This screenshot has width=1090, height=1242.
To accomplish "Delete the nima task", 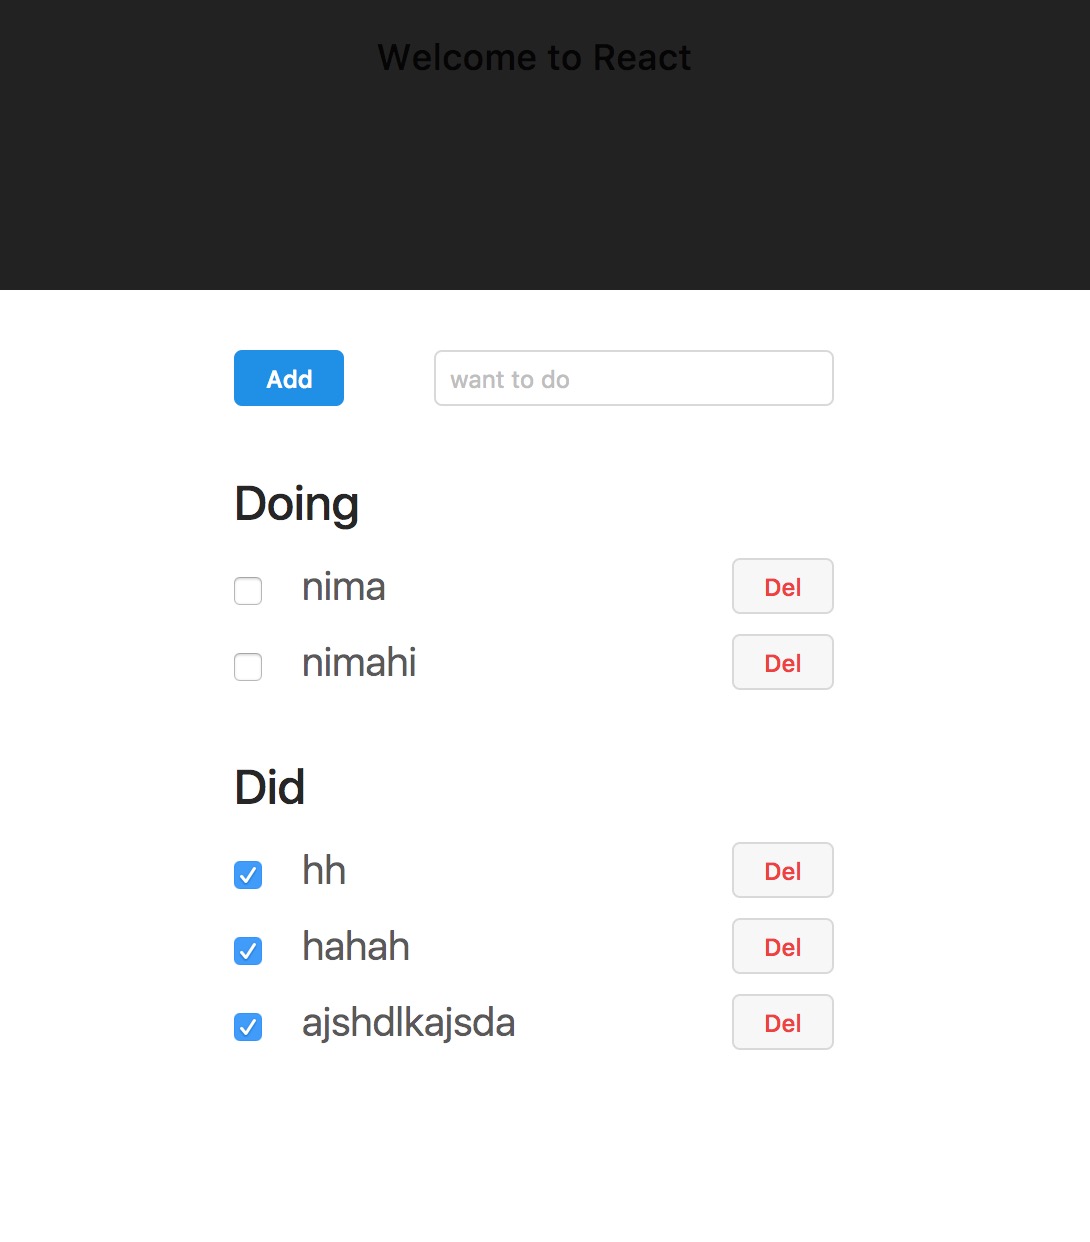I will coord(782,587).
